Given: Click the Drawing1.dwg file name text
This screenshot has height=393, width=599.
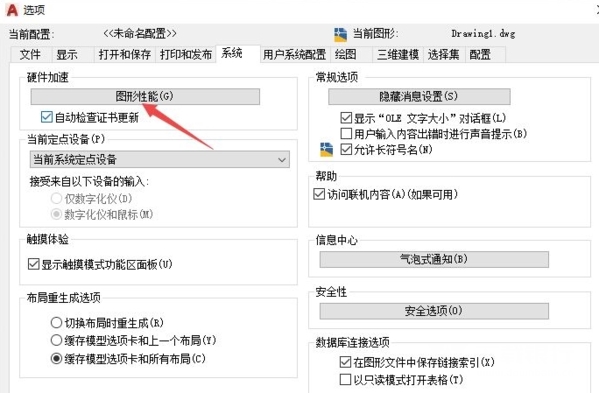Looking at the screenshot, I should point(483,34).
